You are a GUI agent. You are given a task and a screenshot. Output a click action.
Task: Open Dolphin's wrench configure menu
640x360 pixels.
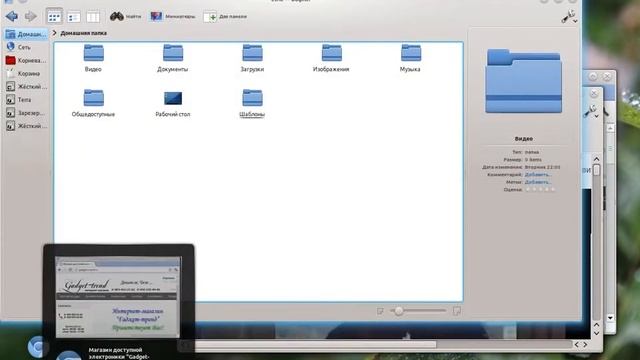coord(569,17)
